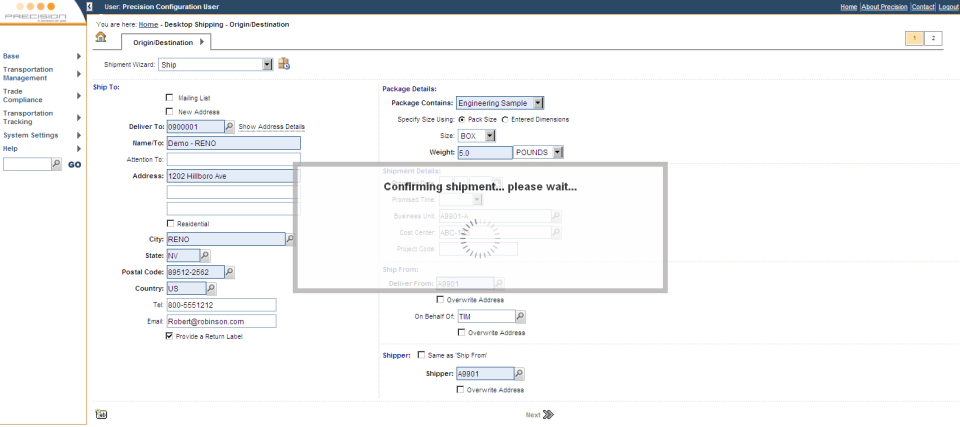Click On Behalf Of field

(486, 316)
